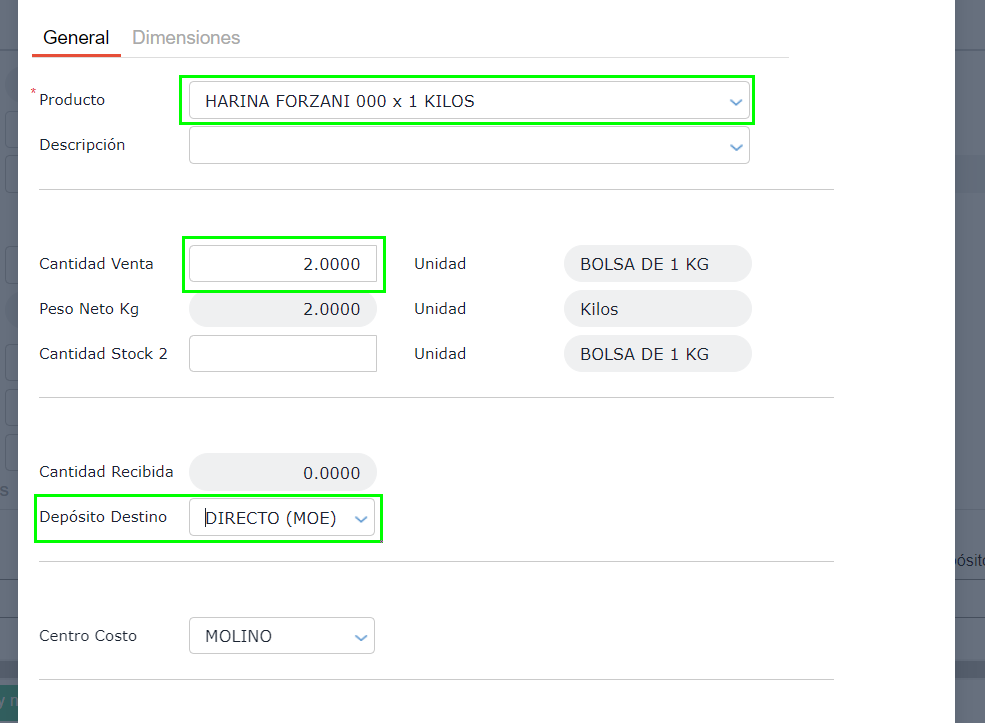
Task: Open the Centro Costo dropdown arrow
Action: [x=360, y=637]
